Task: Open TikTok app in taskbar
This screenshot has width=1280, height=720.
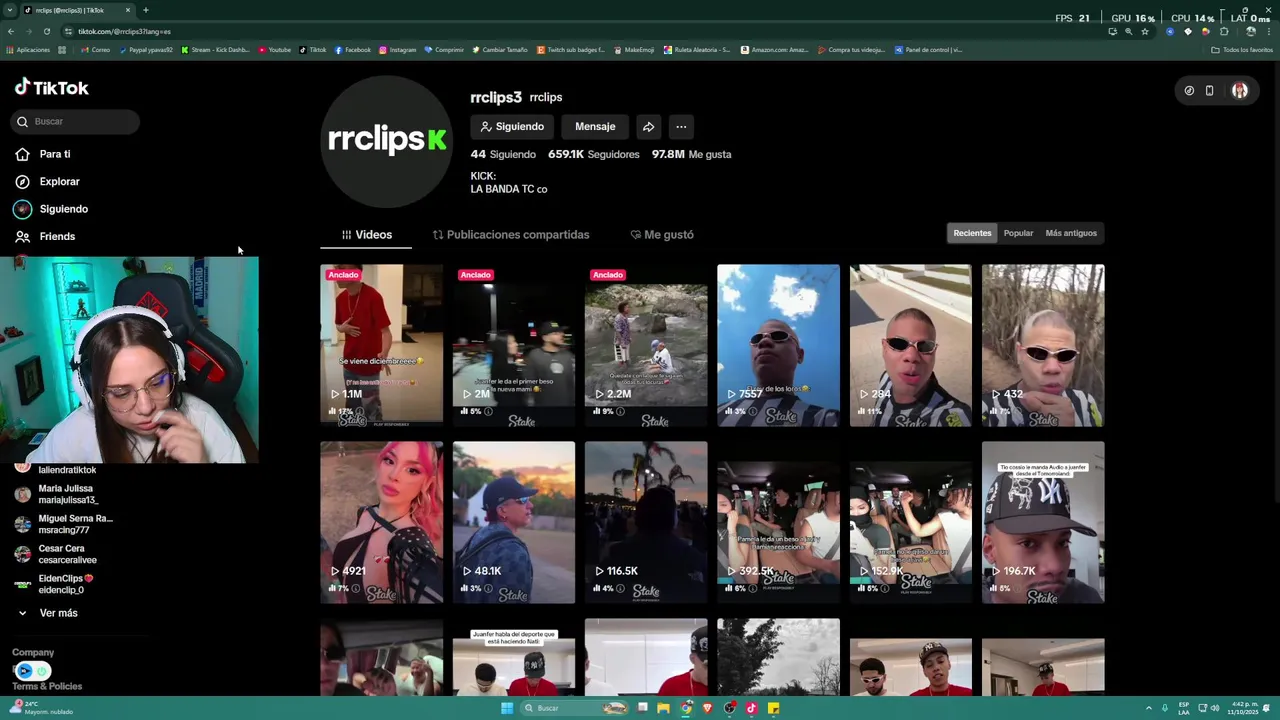Action: (x=752, y=708)
